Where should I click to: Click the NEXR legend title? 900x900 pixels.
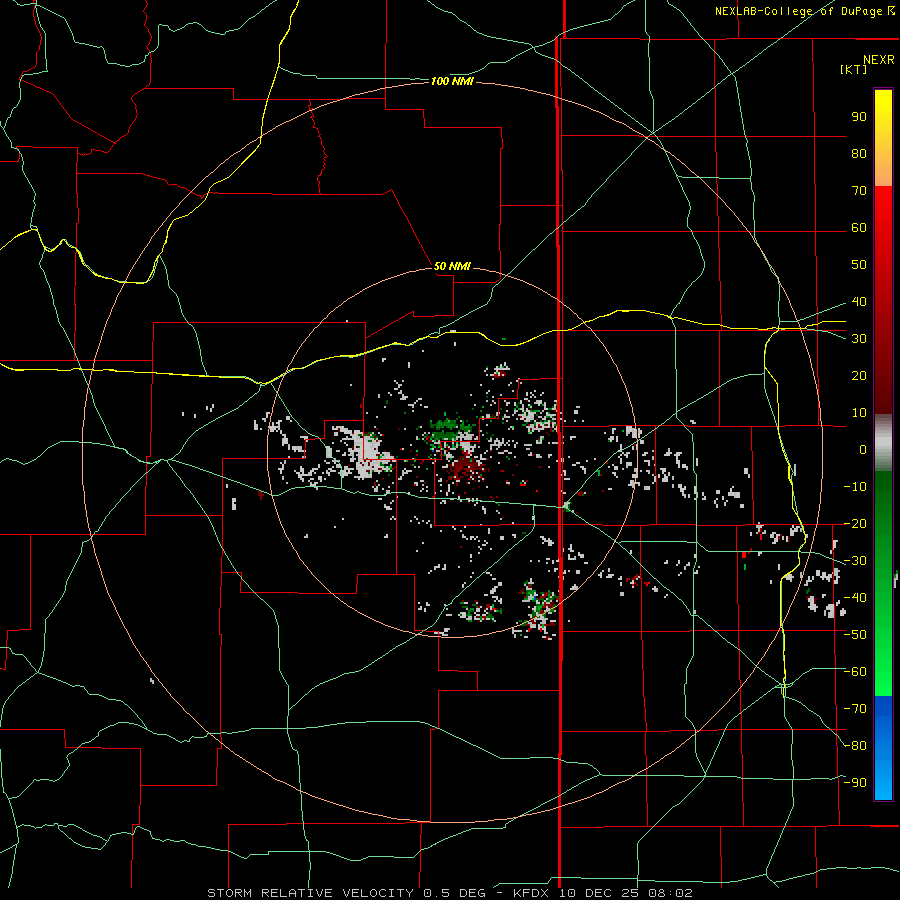pos(878,60)
